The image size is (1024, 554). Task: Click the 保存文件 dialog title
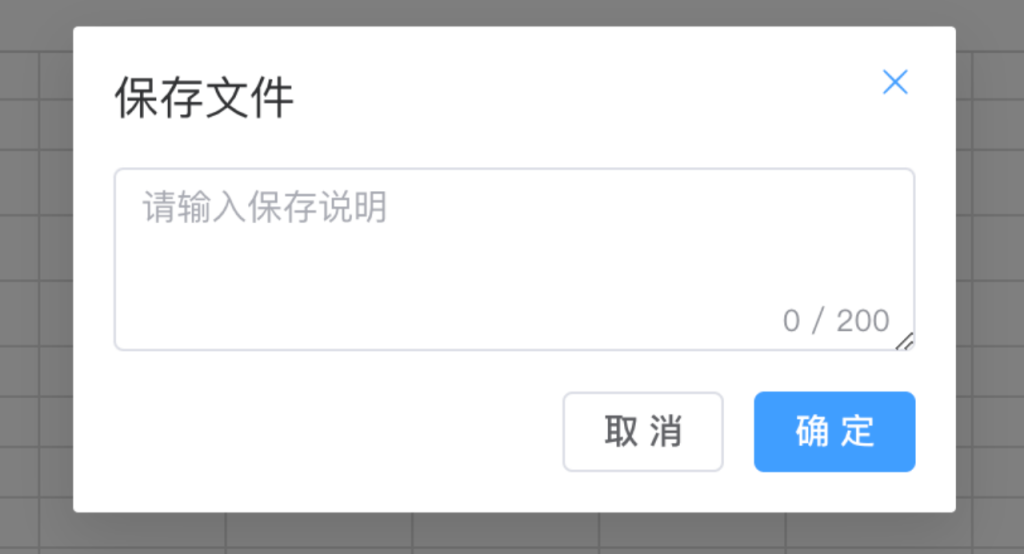204,97
